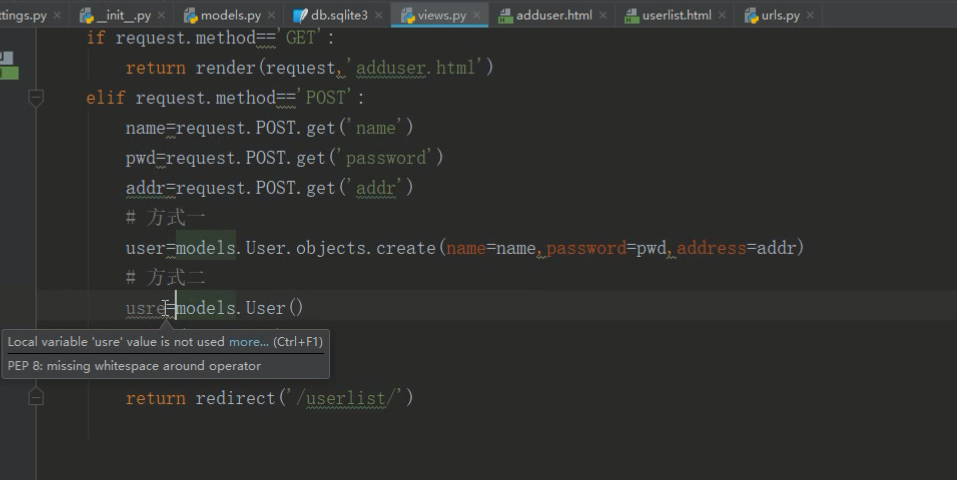Click the views.py Python file icon

click(408, 16)
